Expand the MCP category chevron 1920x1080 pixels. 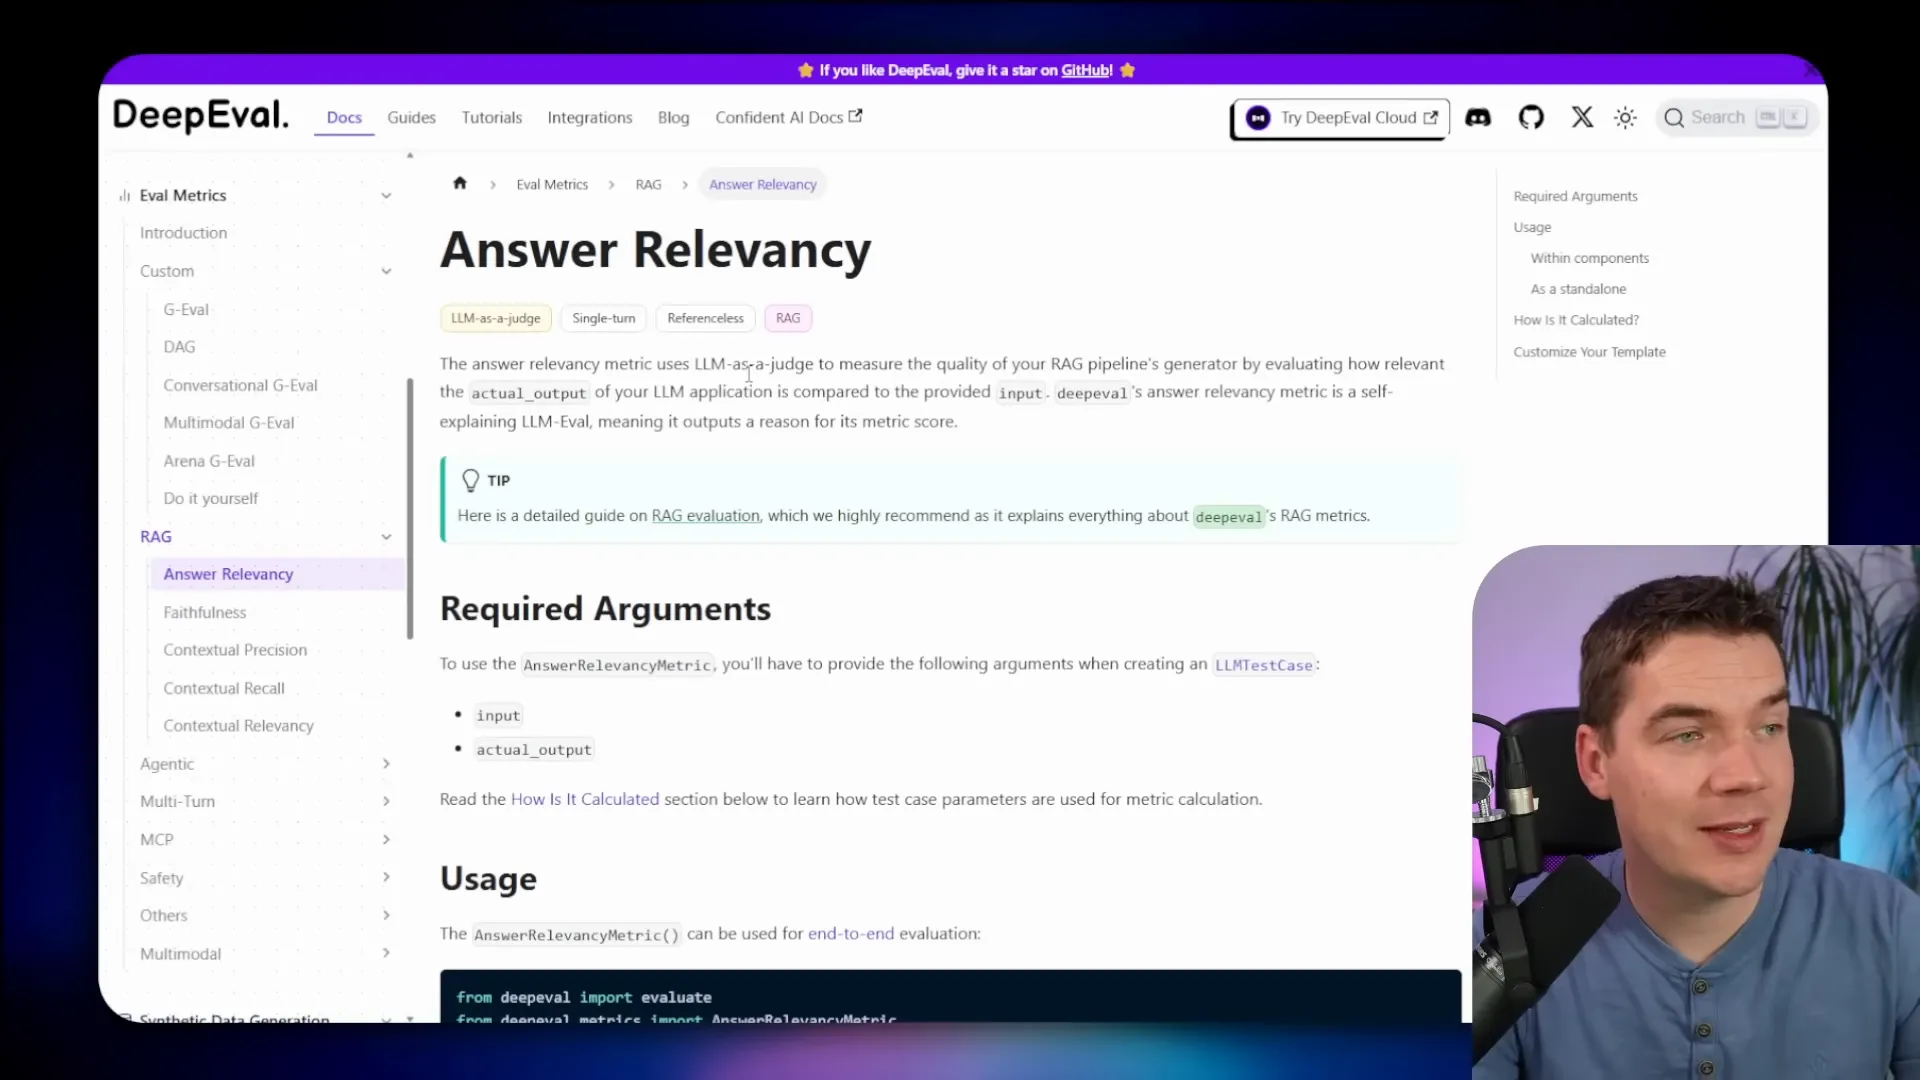[x=386, y=840]
